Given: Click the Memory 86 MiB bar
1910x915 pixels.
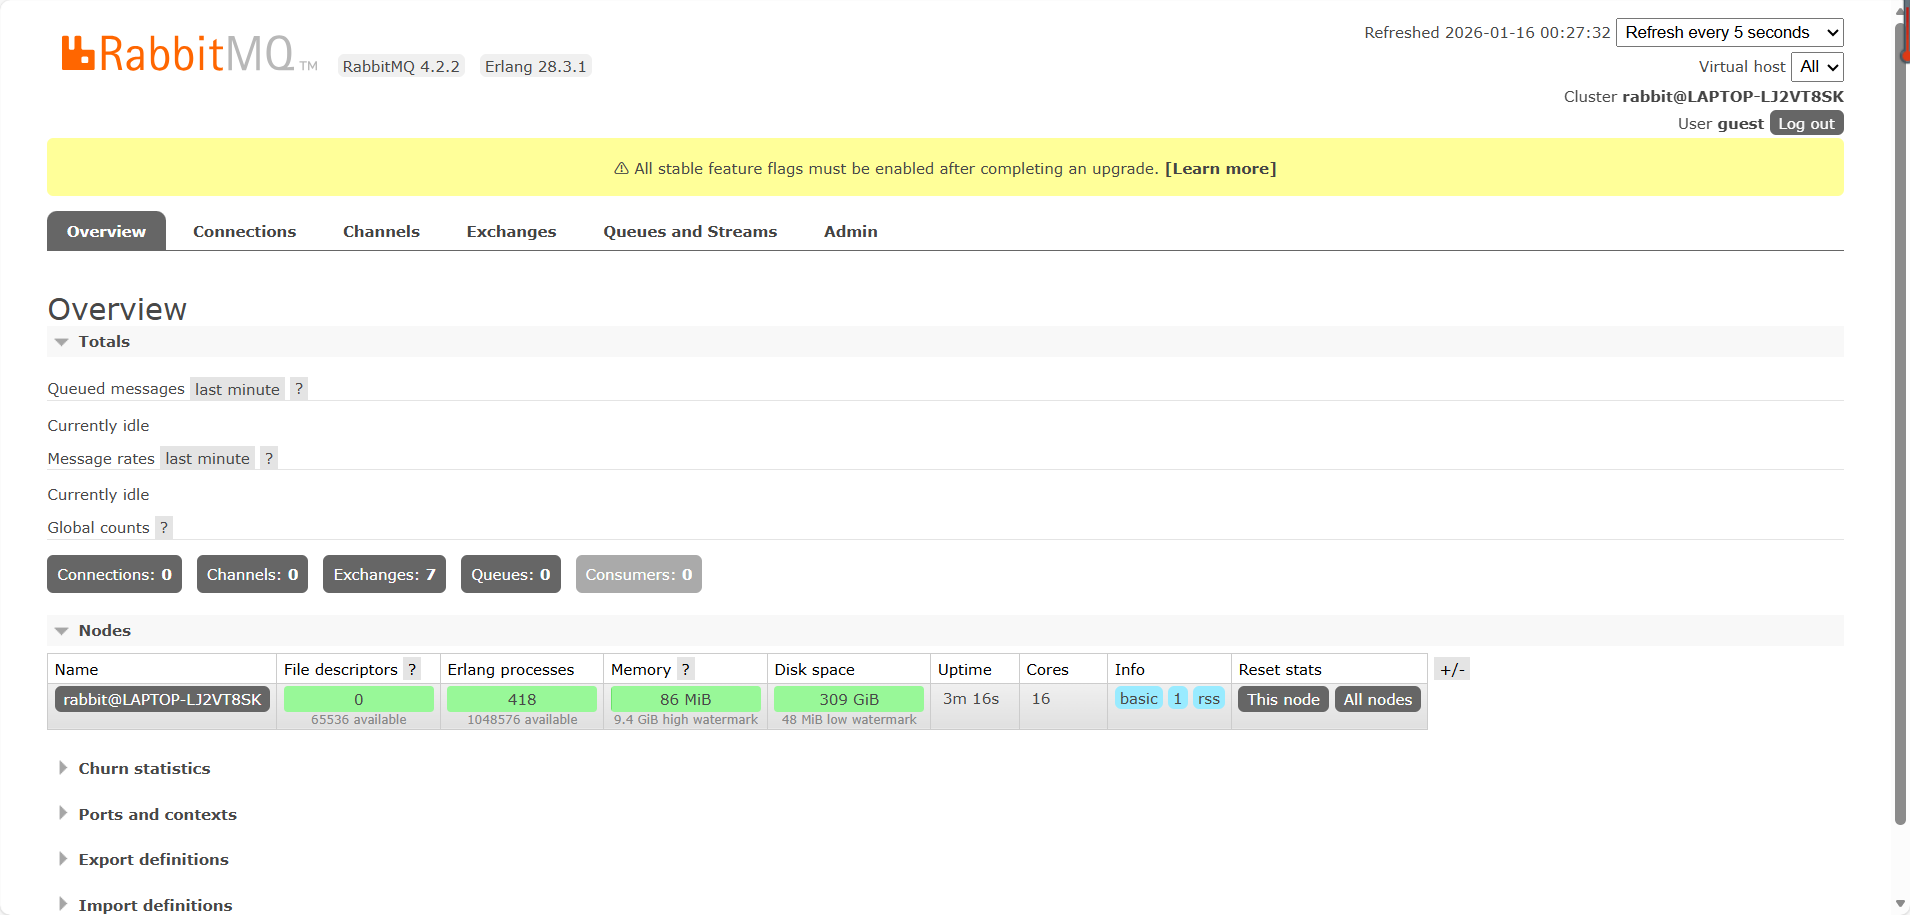Looking at the screenshot, I should click(685, 699).
